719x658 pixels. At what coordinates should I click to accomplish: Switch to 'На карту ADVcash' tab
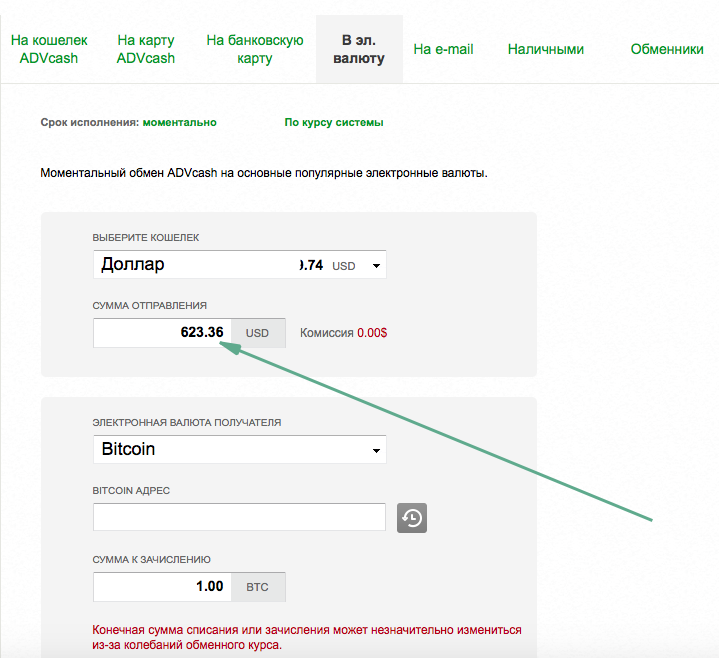click(x=146, y=49)
